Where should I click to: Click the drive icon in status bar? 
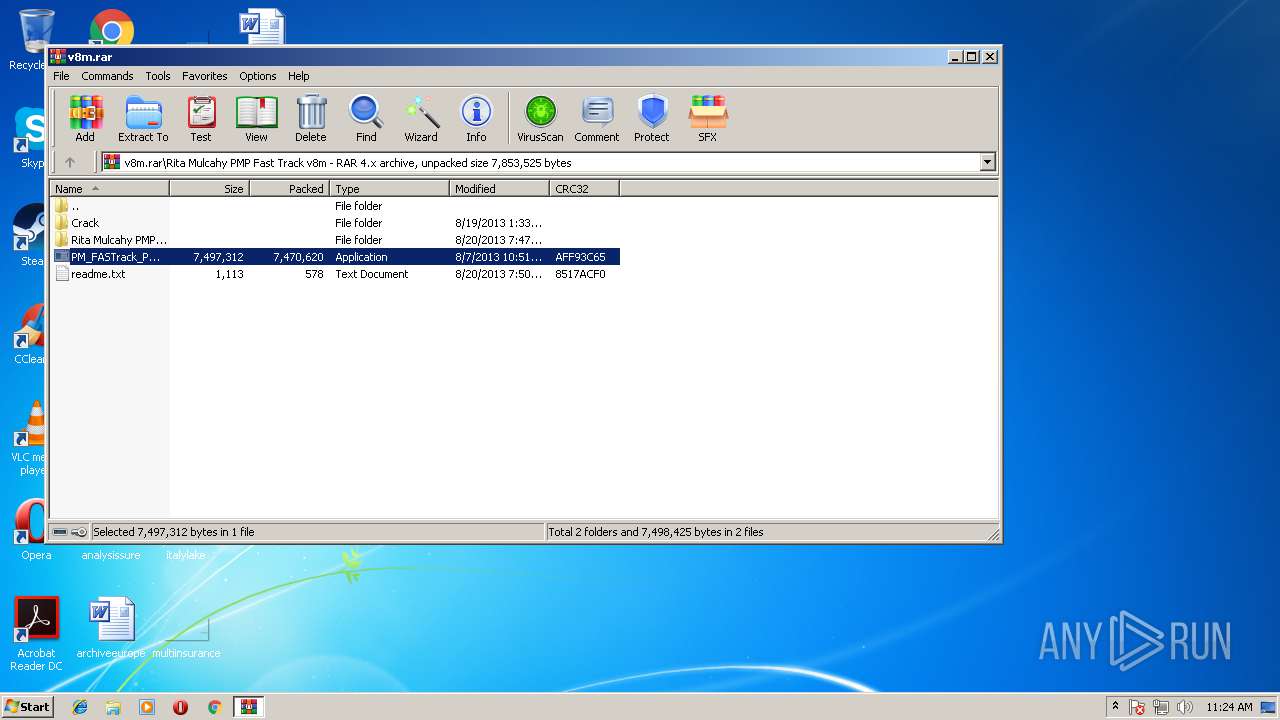(61, 532)
